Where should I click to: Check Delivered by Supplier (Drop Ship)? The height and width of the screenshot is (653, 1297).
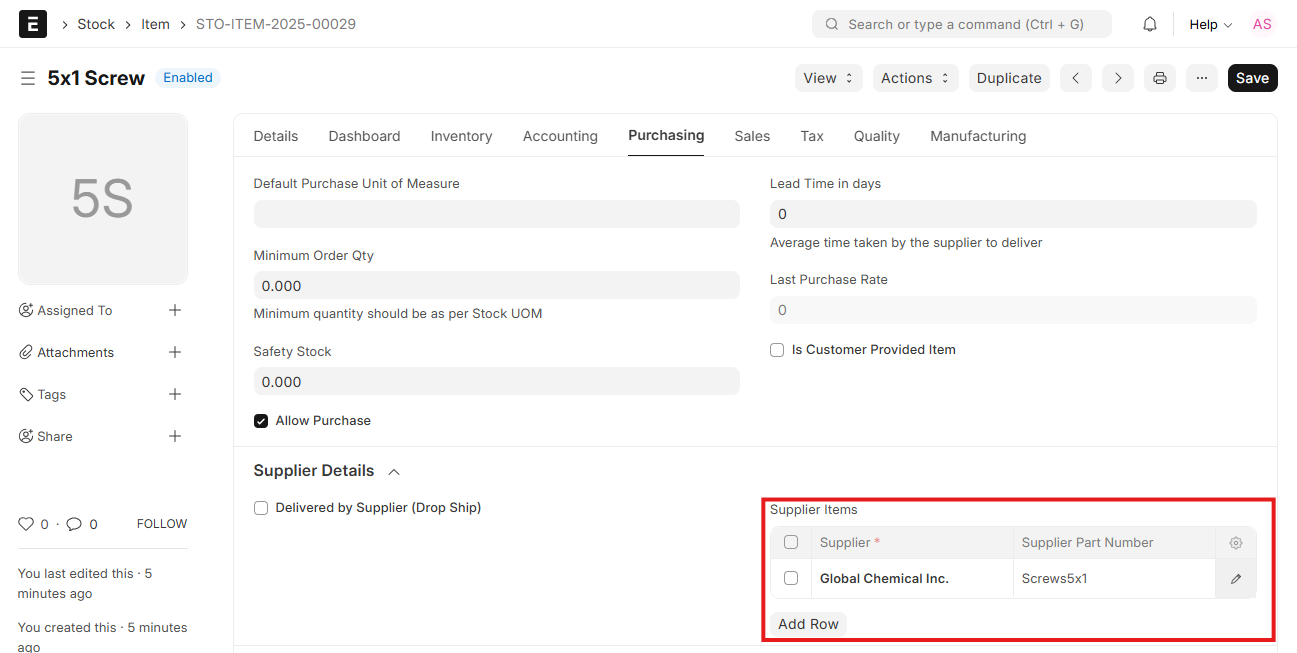pyautogui.click(x=261, y=507)
